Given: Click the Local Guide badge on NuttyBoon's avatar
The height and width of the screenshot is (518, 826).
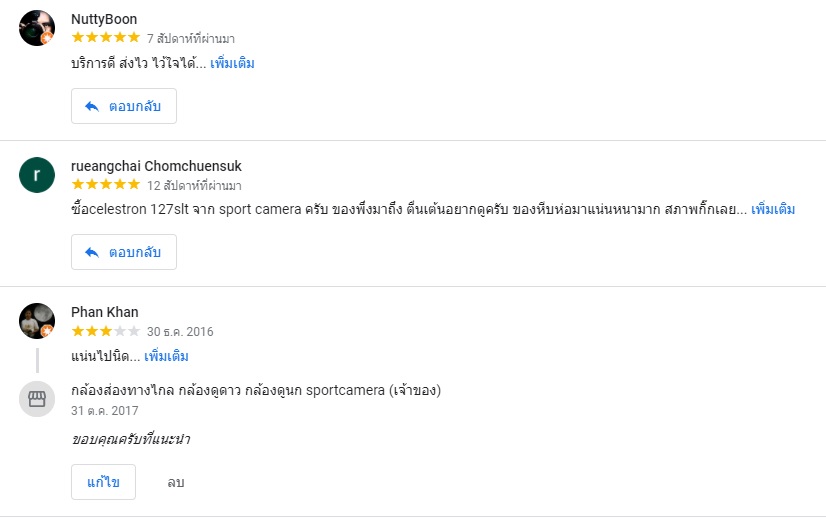Looking at the screenshot, I should (47, 38).
